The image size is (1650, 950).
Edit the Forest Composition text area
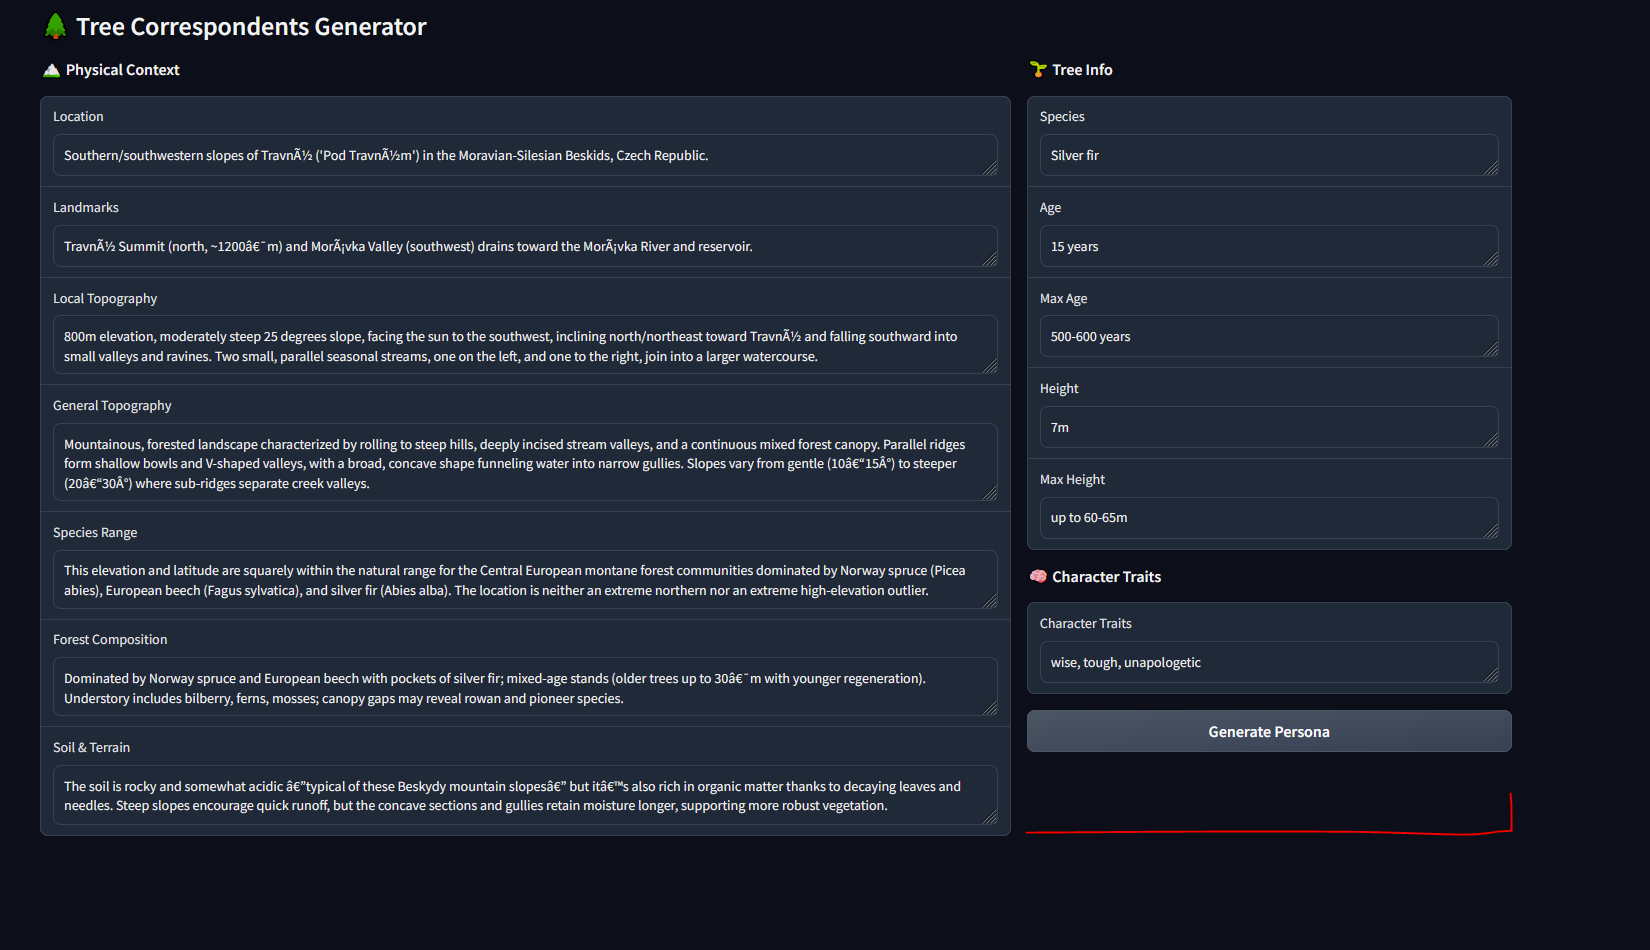pyautogui.click(x=524, y=688)
